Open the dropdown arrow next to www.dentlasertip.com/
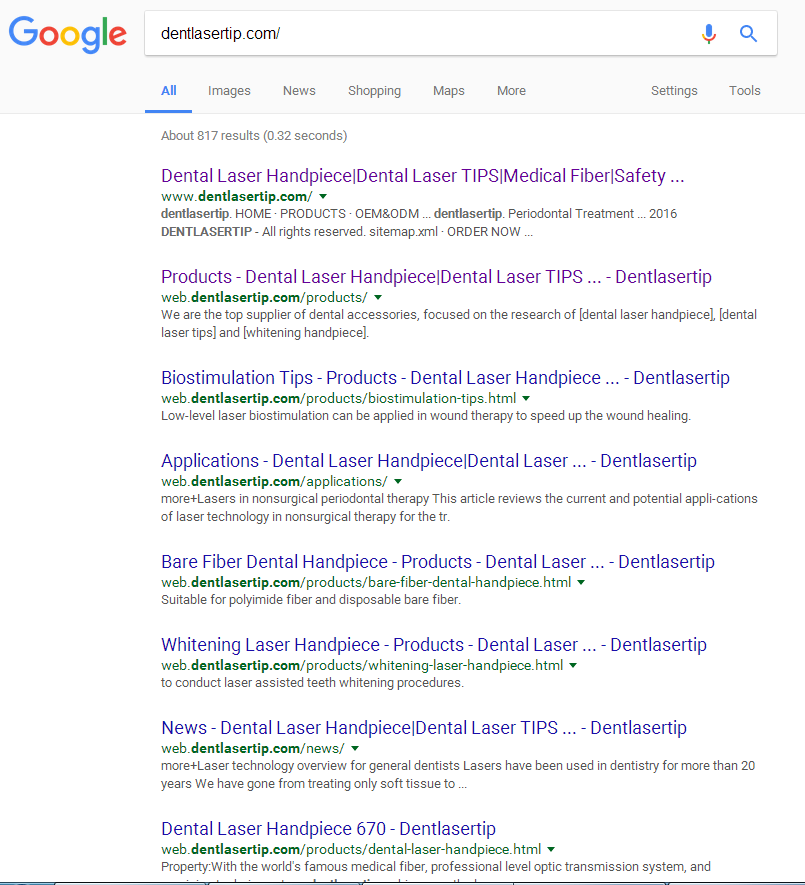Image resolution: width=805 pixels, height=885 pixels. [x=323, y=196]
